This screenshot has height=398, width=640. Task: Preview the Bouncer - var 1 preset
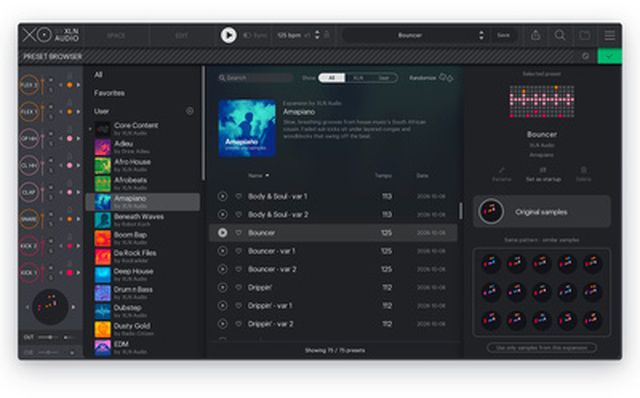click(222, 251)
